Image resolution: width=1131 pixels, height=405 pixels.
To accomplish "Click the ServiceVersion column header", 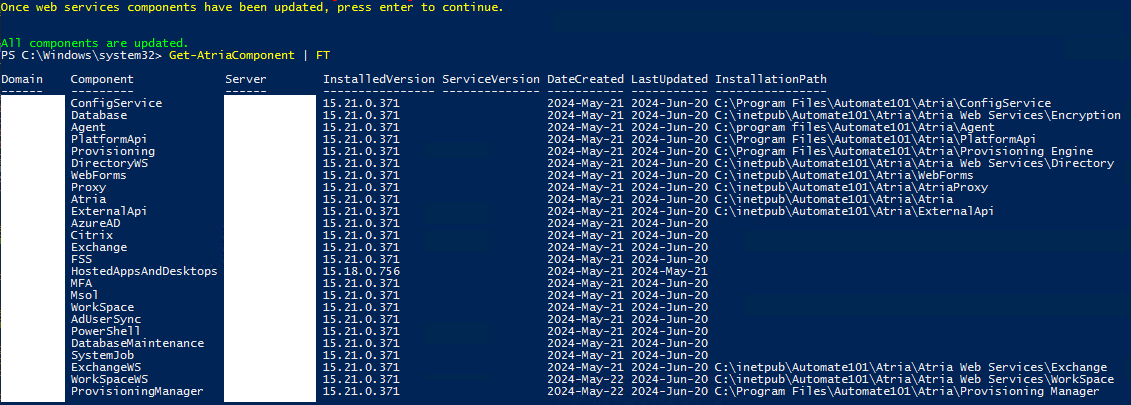I will (490, 79).
